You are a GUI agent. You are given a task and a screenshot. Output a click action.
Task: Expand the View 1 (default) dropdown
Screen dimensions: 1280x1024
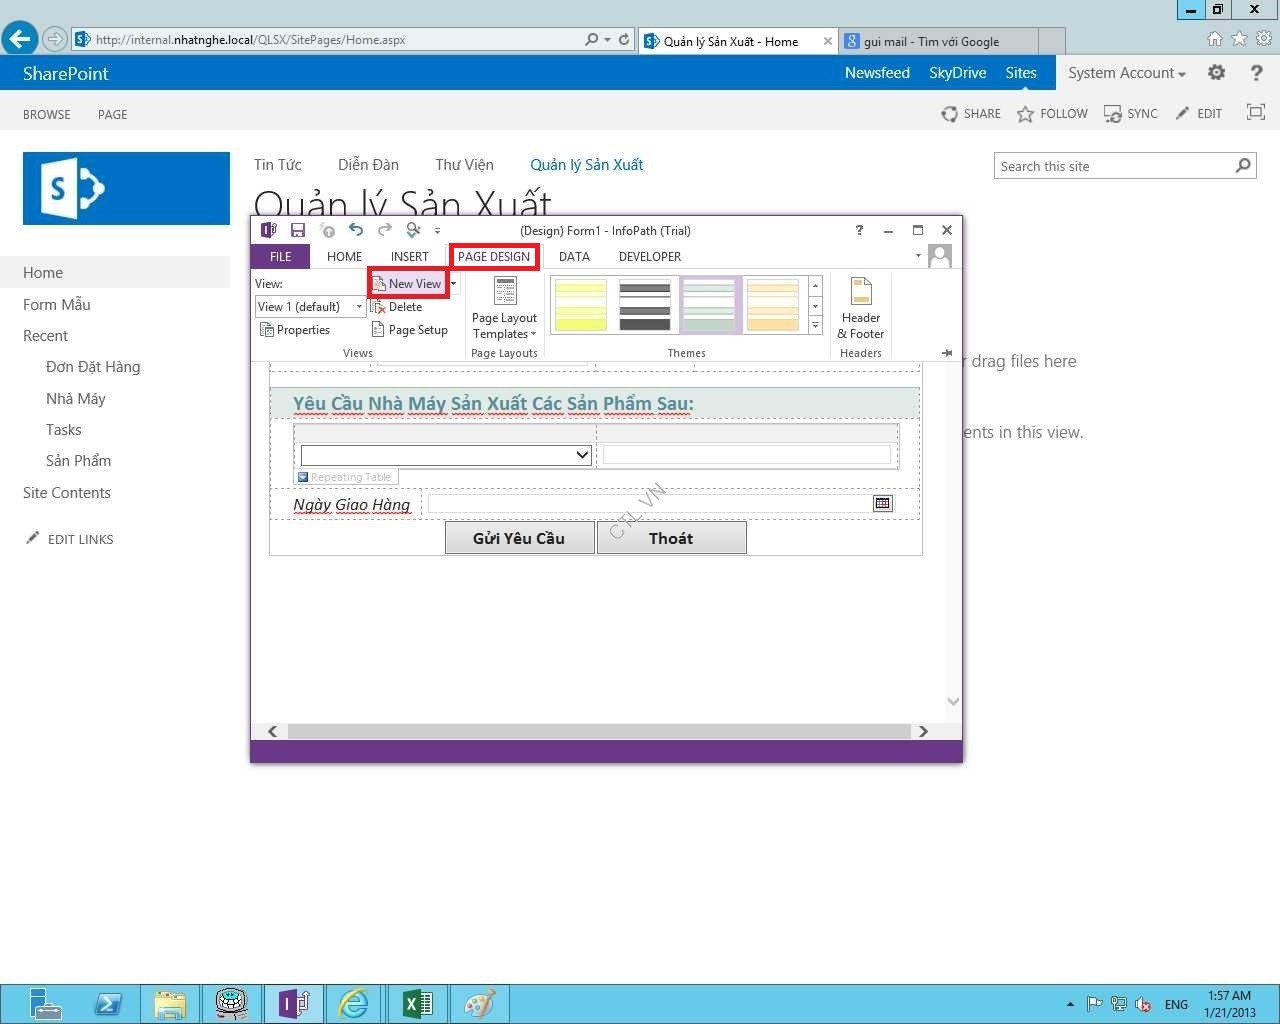359,307
